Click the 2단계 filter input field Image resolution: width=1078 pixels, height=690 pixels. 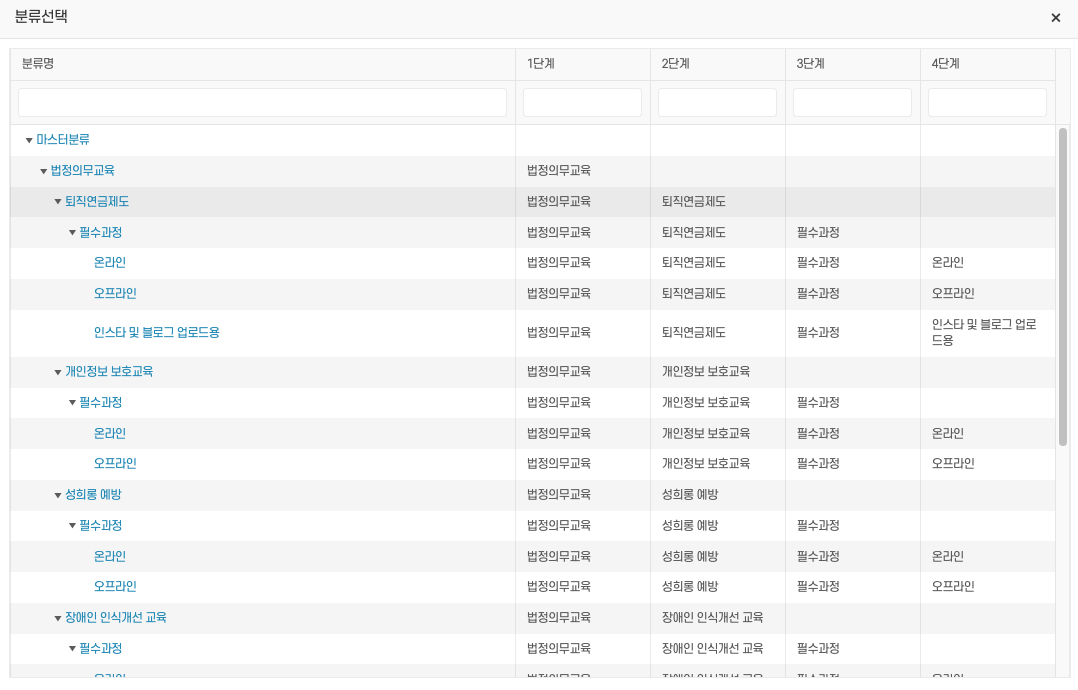[717, 103]
